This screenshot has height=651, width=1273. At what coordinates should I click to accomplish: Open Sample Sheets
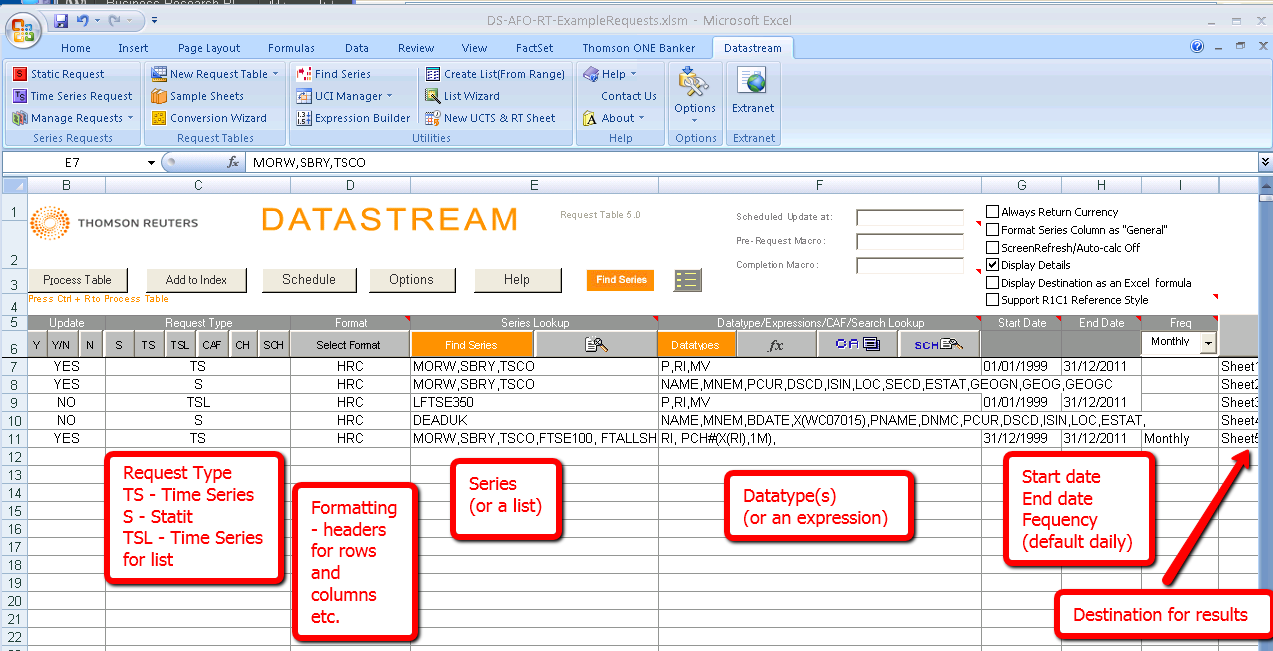pyautogui.click(x=198, y=96)
